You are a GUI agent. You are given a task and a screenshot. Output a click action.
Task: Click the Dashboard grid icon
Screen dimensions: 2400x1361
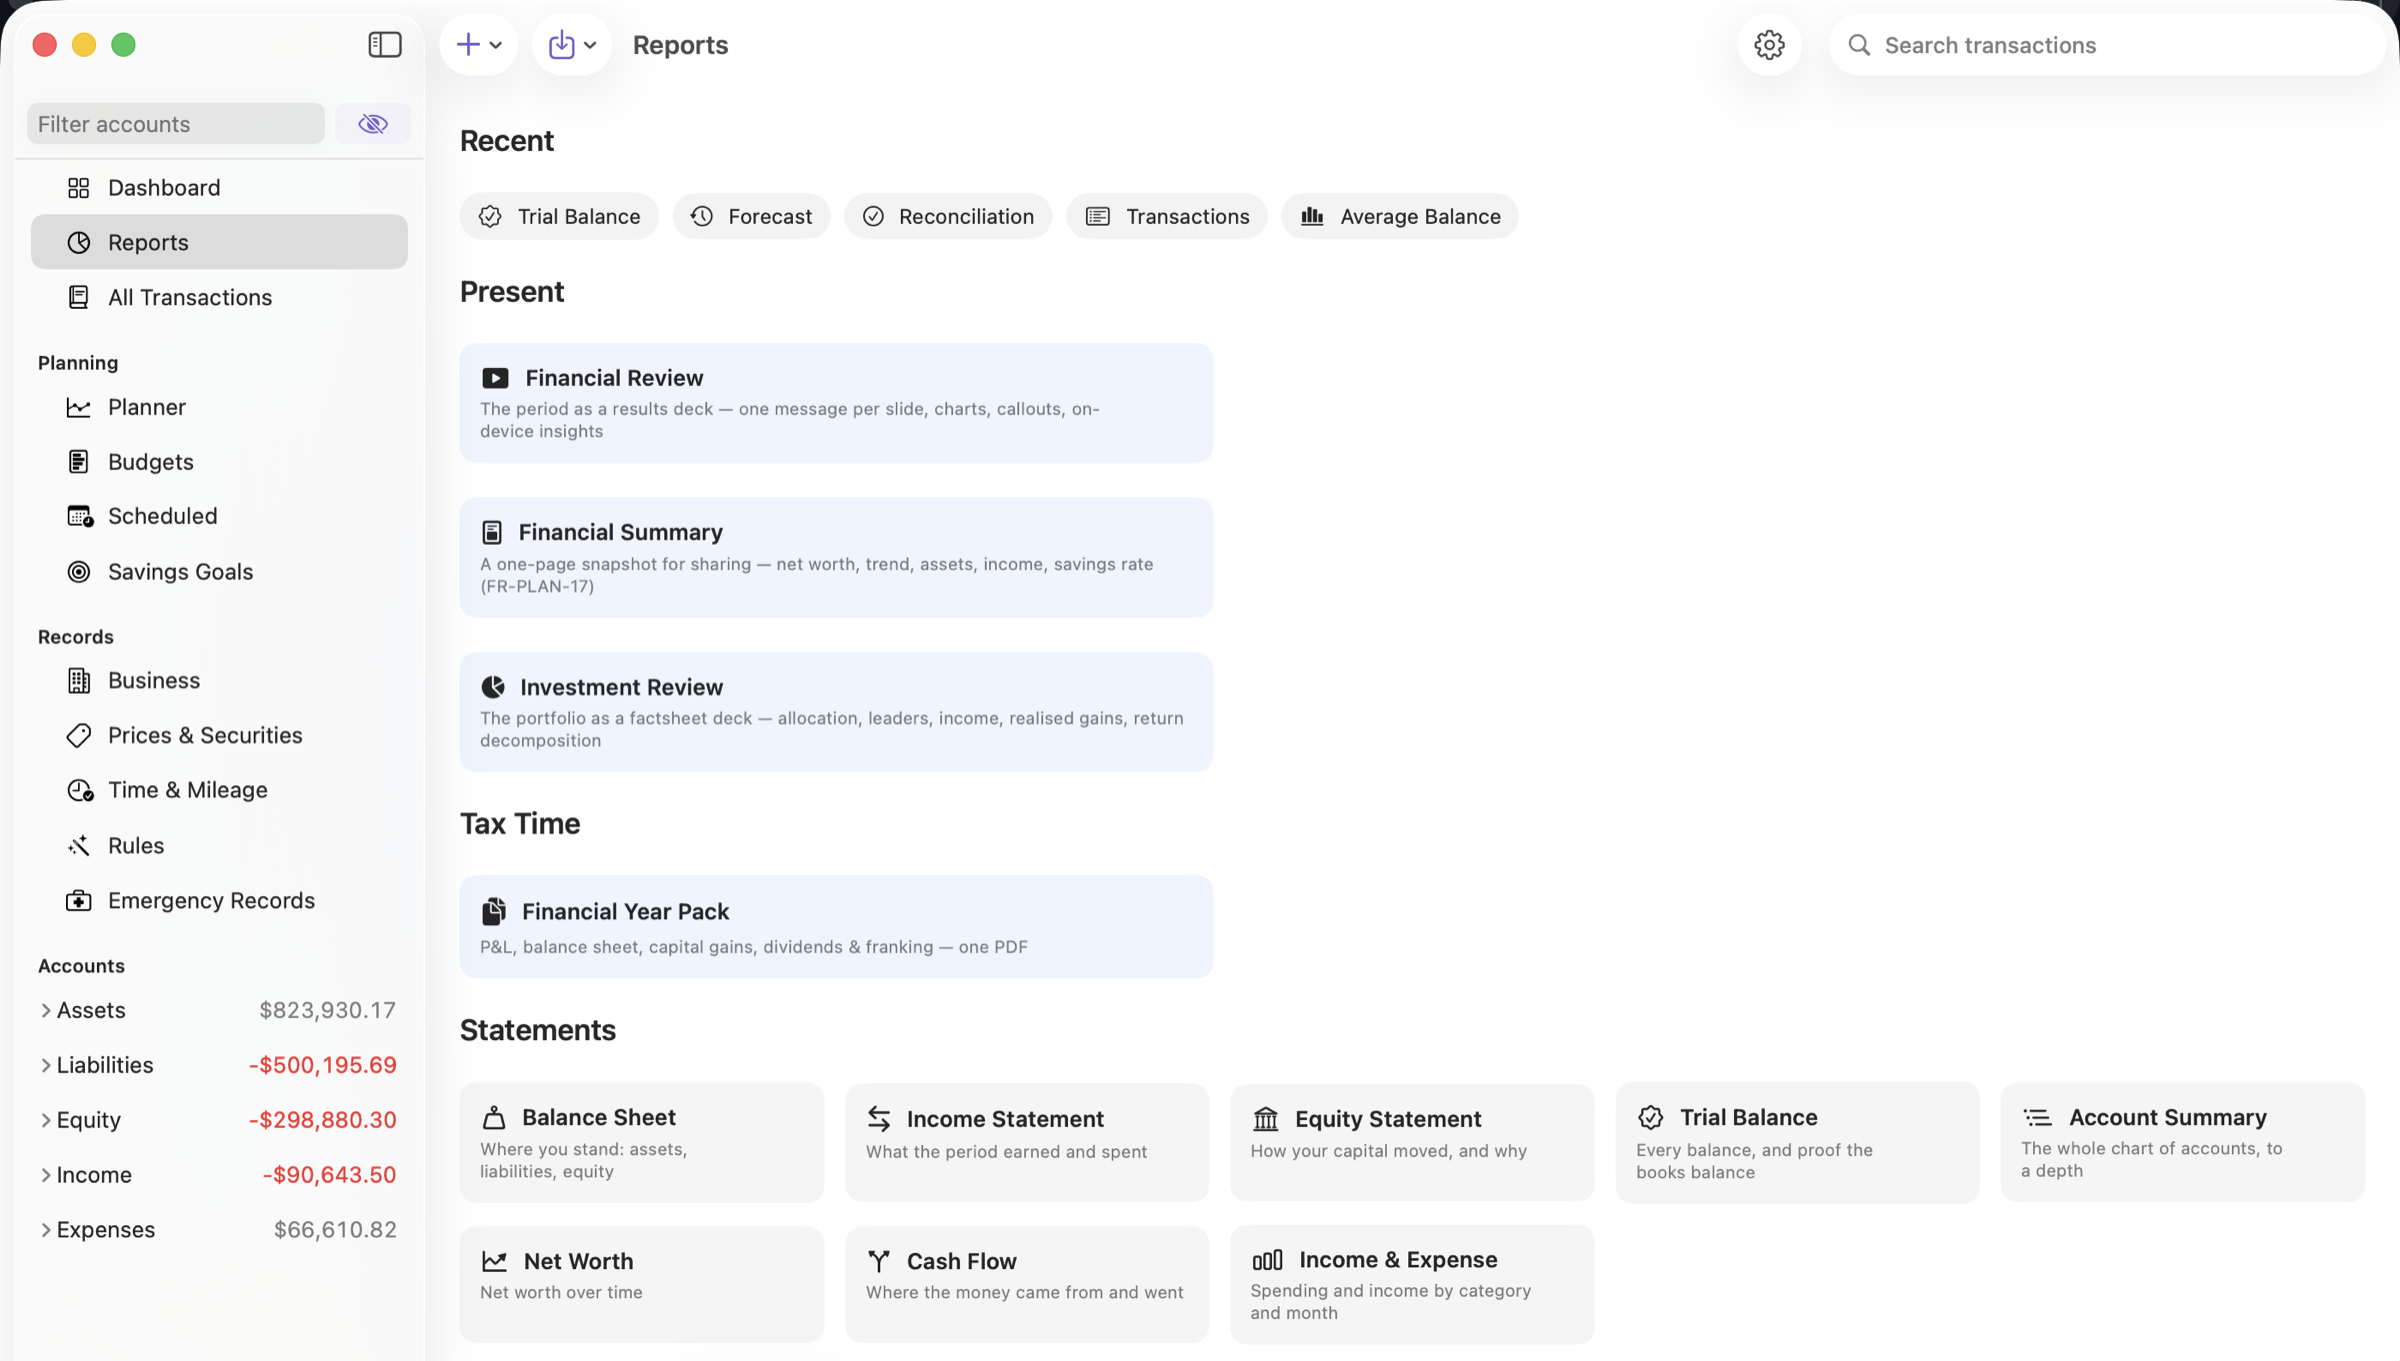coord(79,188)
